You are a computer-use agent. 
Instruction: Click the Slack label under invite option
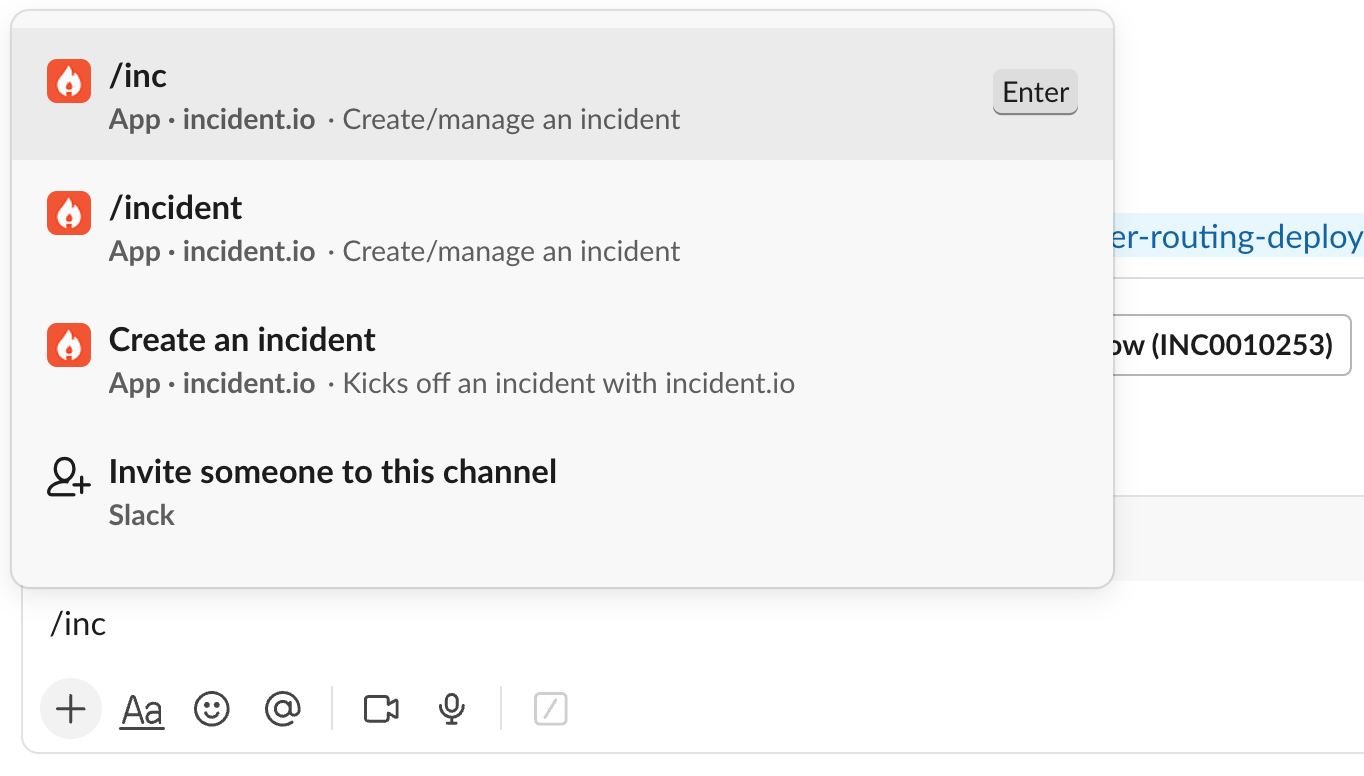142,516
